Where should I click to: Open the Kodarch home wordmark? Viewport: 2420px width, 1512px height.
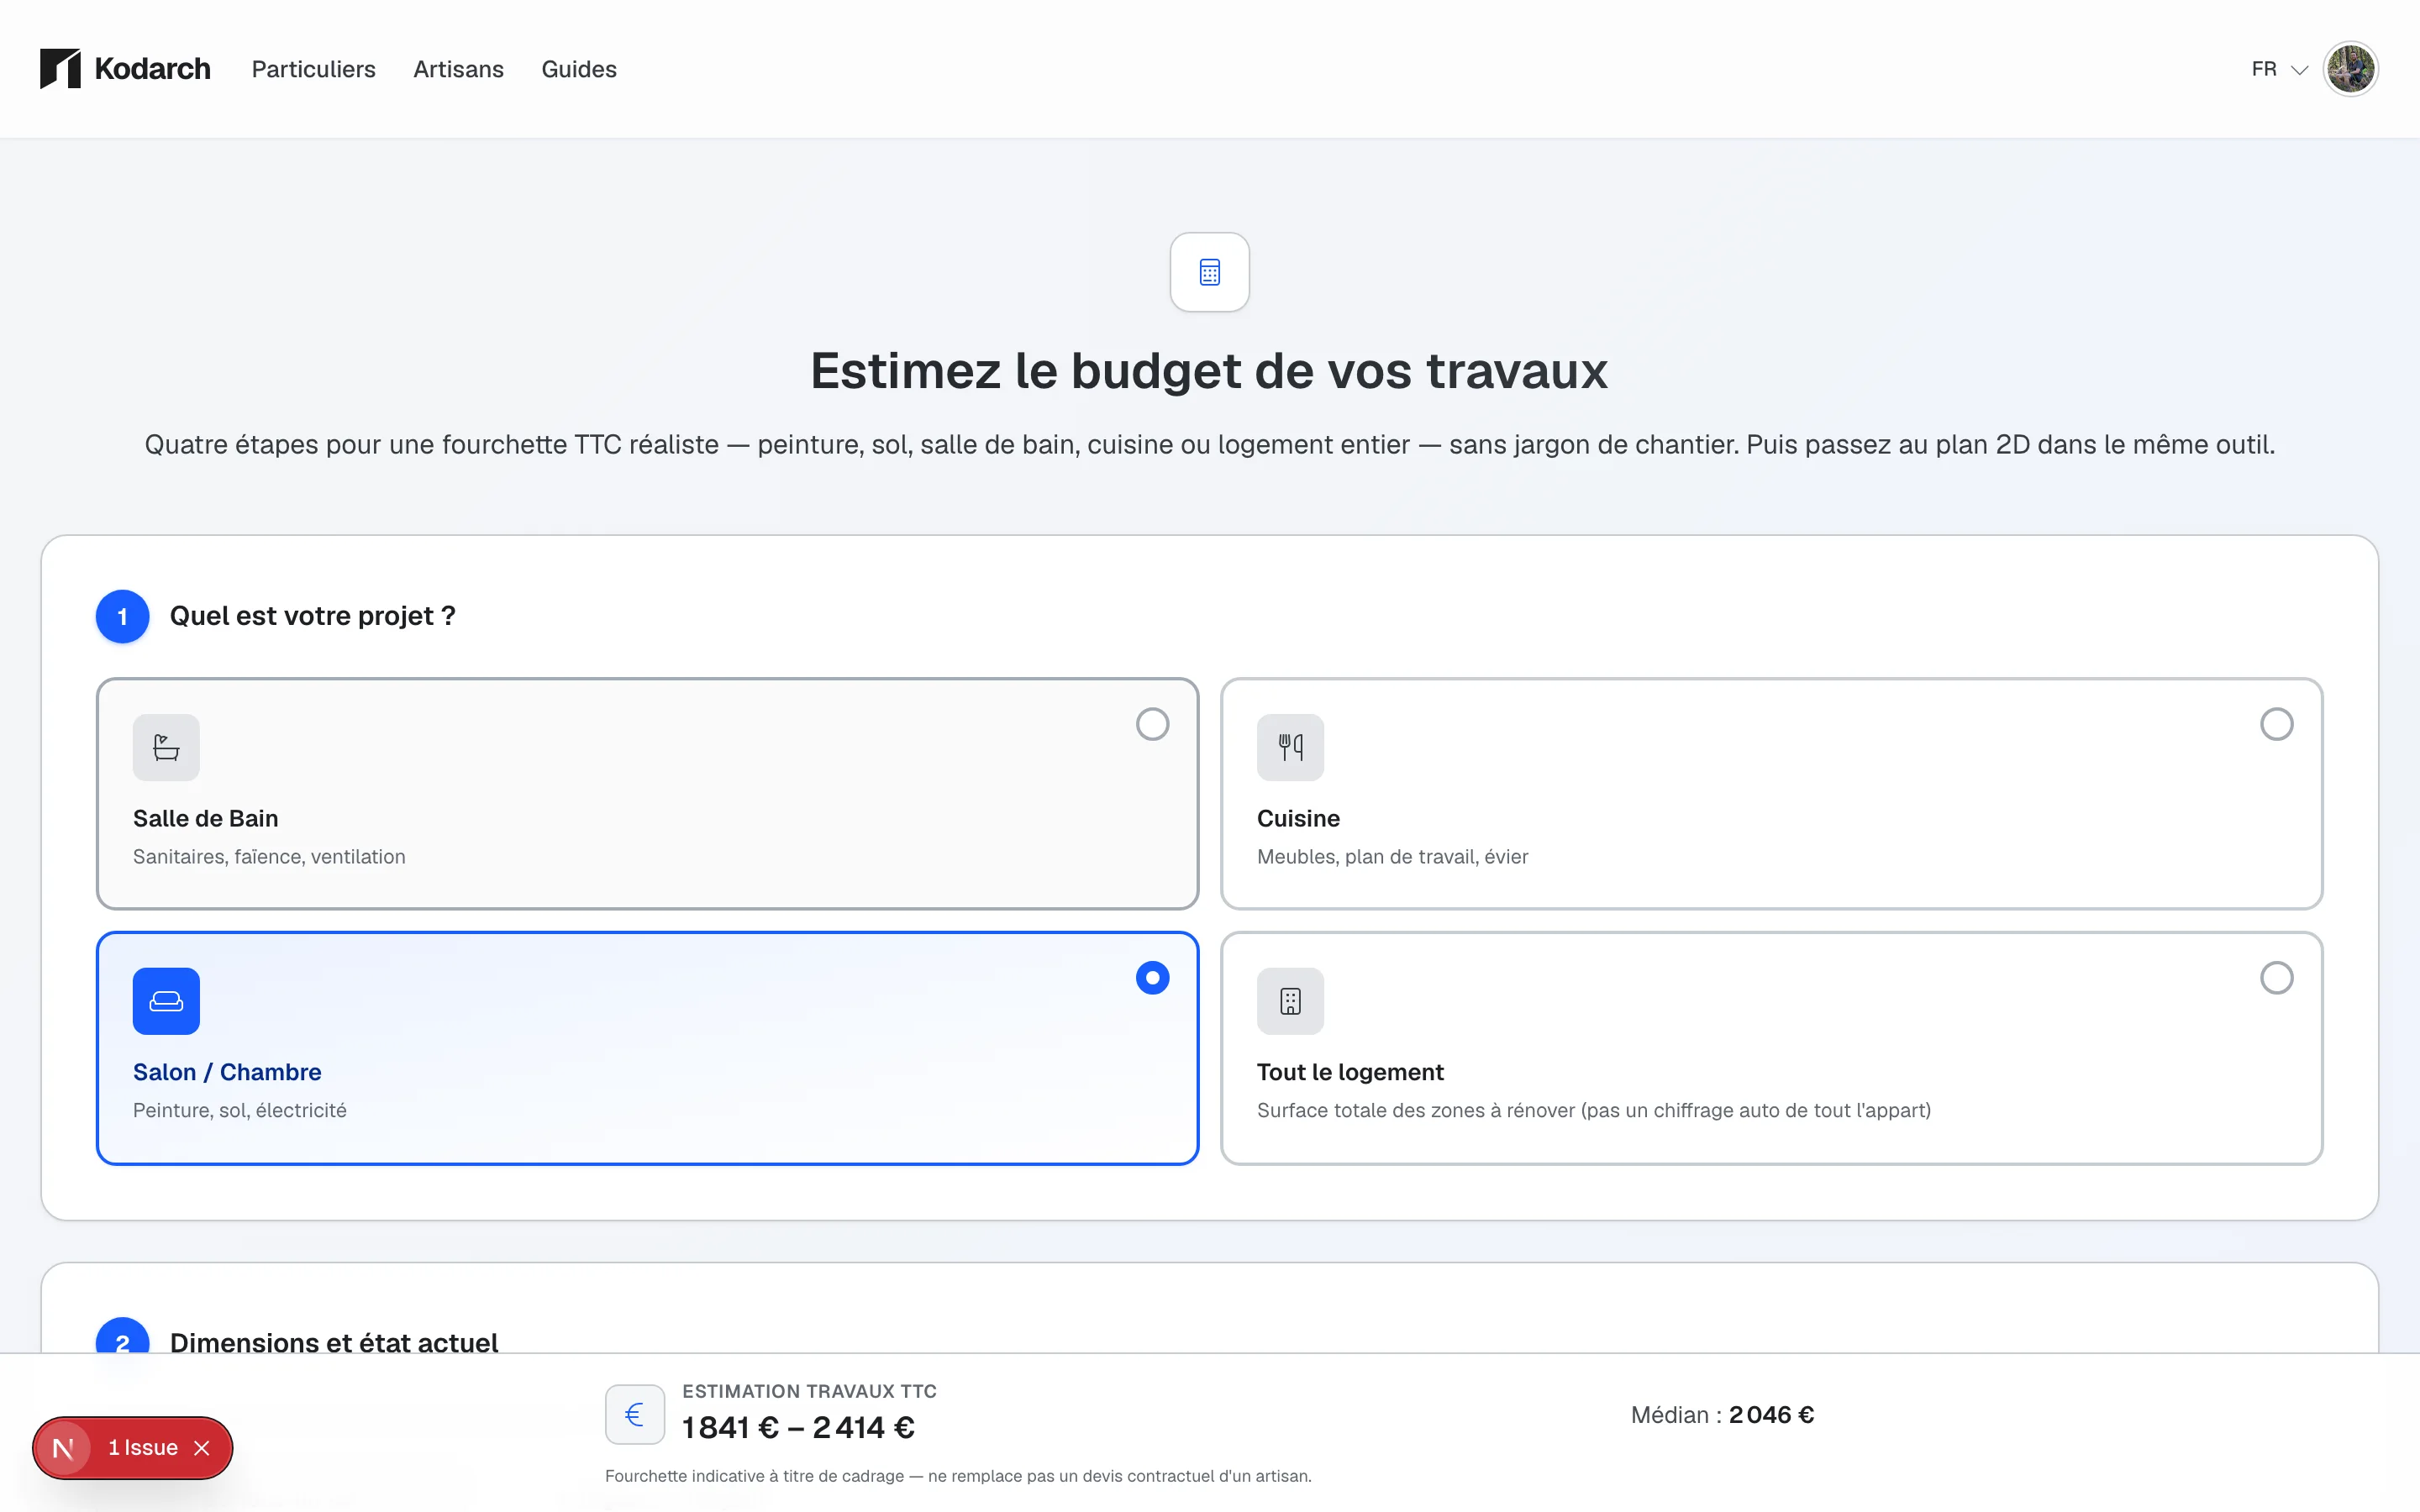[152, 69]
